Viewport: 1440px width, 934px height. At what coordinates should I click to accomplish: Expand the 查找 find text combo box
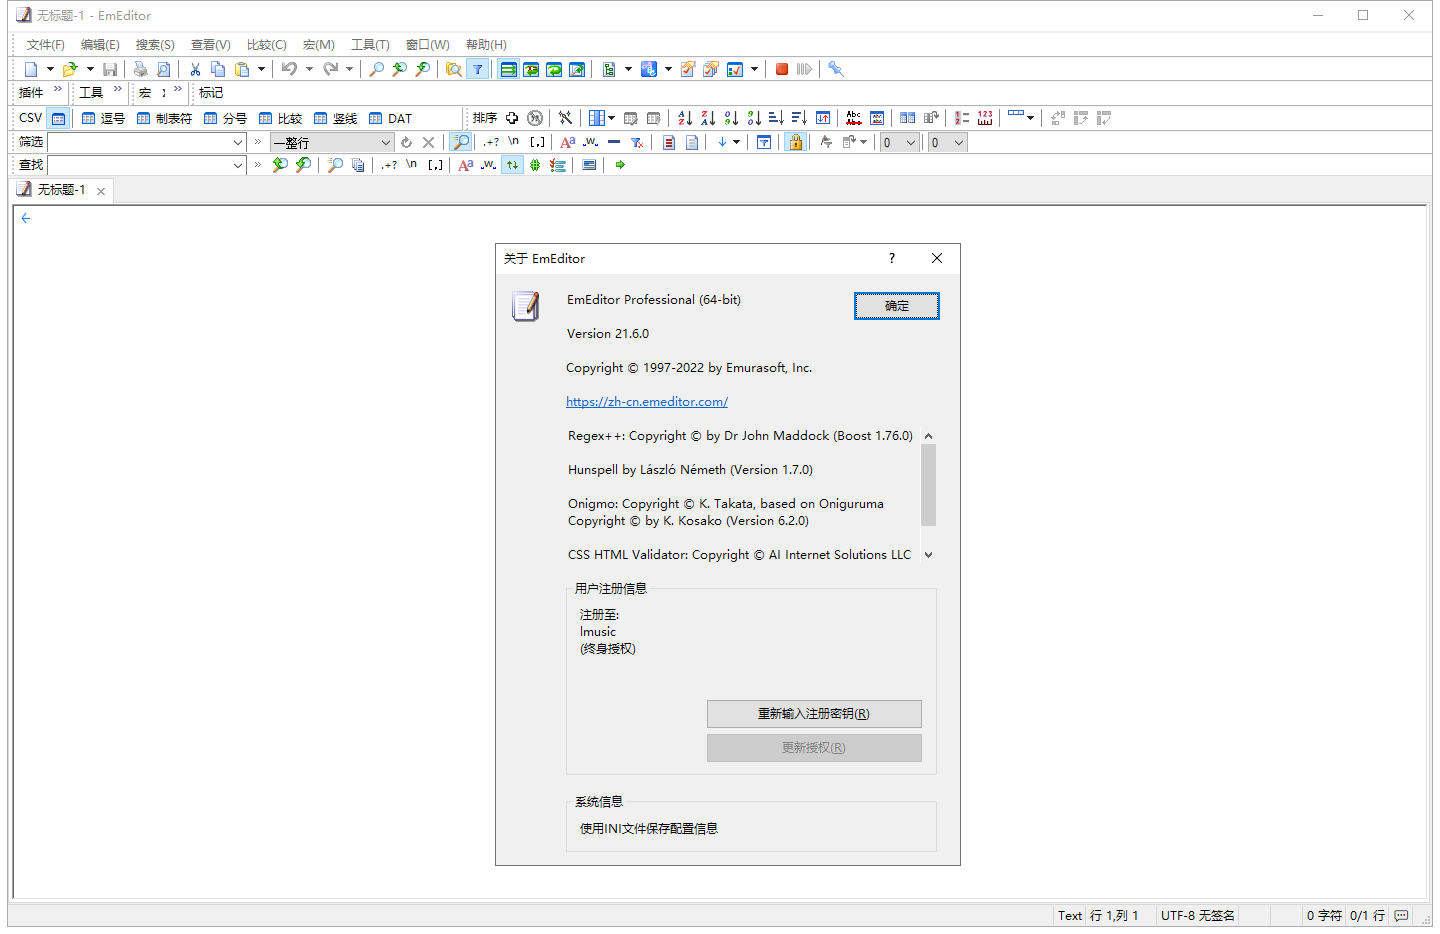238,165
